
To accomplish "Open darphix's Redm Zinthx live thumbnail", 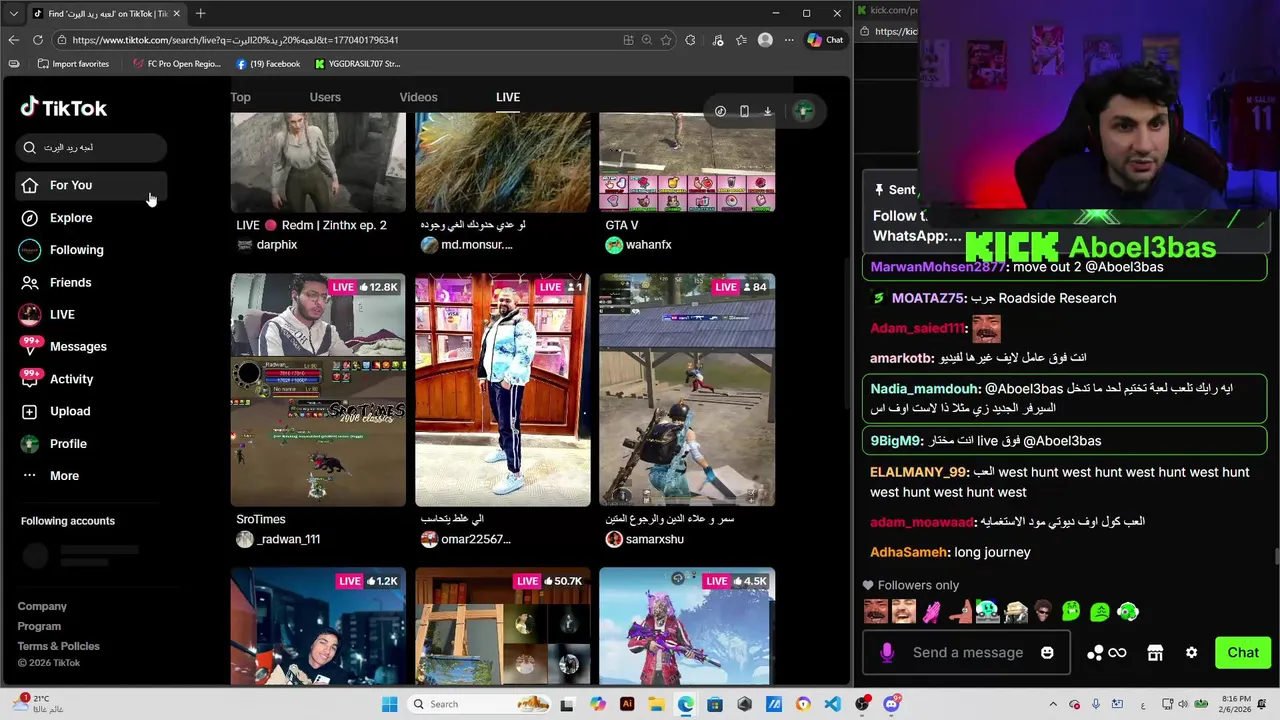I will pos(318,162).
